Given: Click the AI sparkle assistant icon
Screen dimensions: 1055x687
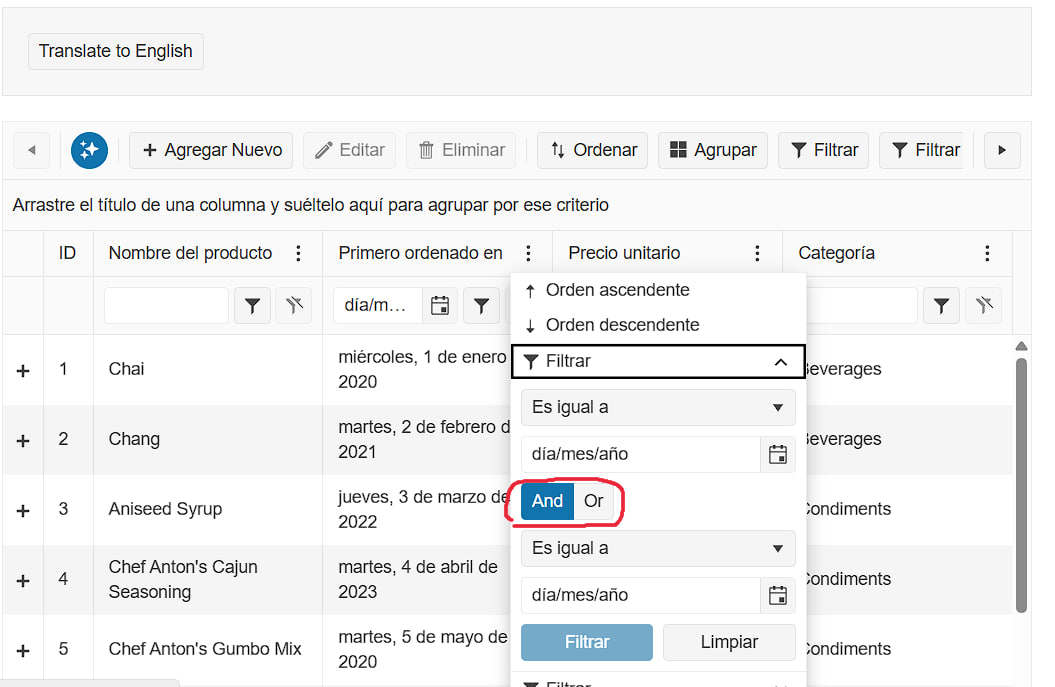Looking at the screenshot, I should point(89,150).
